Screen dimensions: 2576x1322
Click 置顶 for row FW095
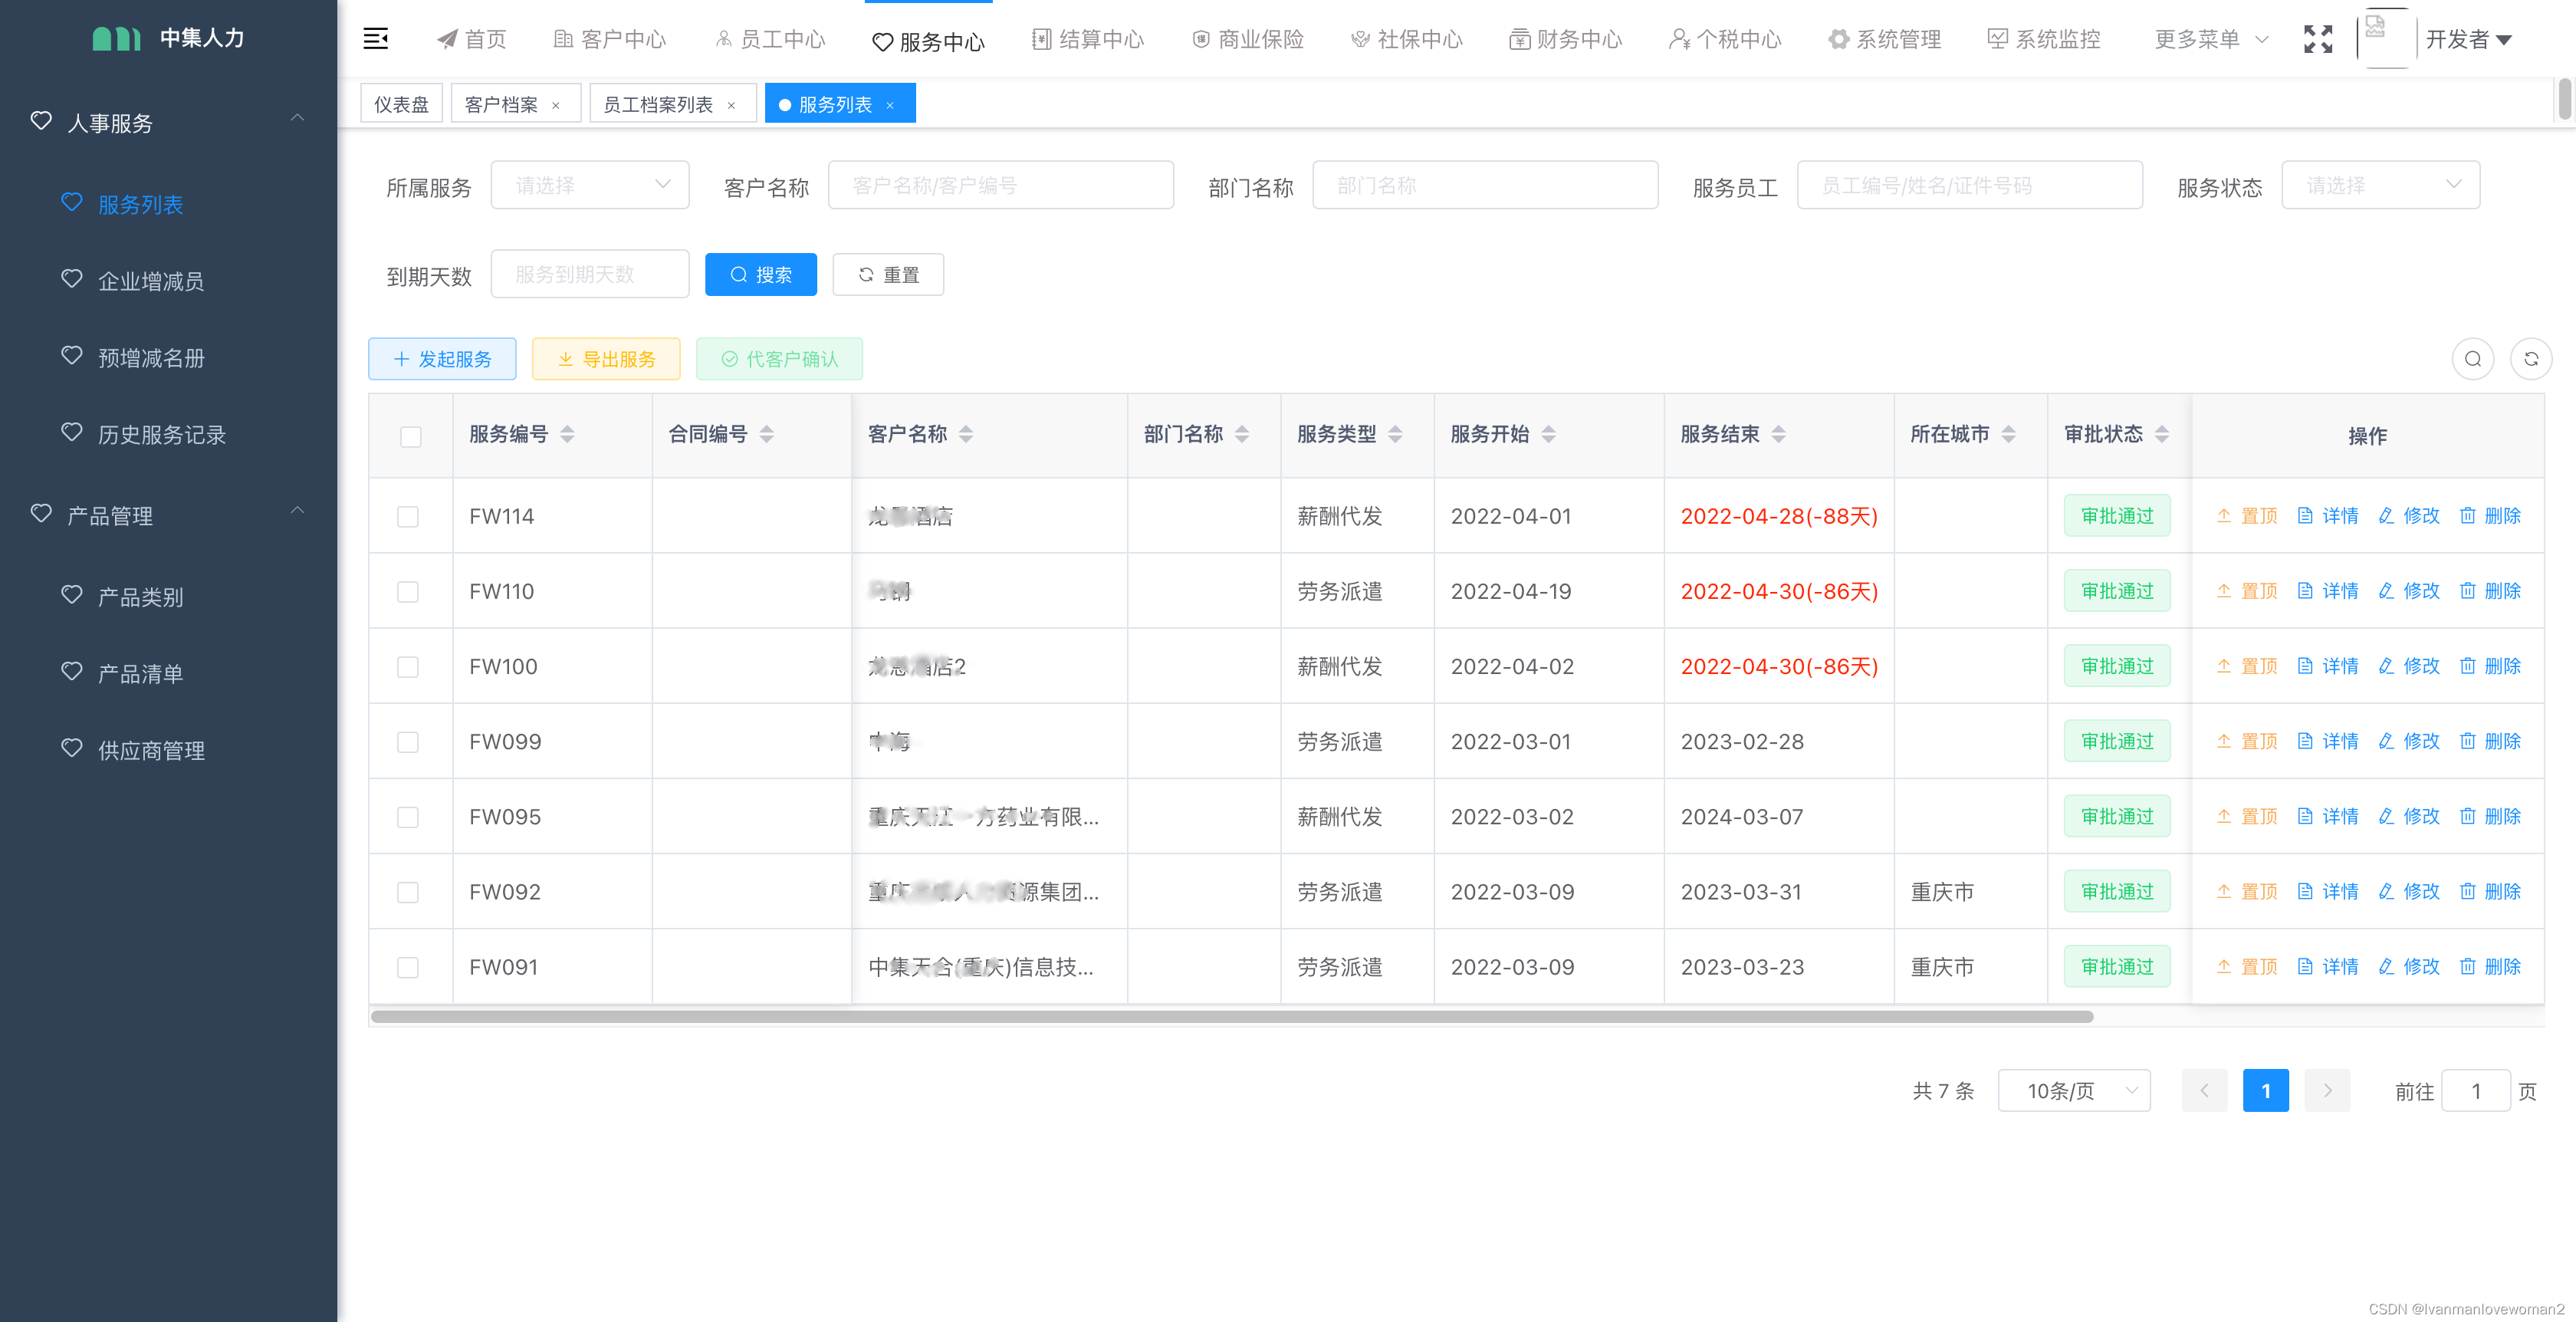(x=2246, y=816)
